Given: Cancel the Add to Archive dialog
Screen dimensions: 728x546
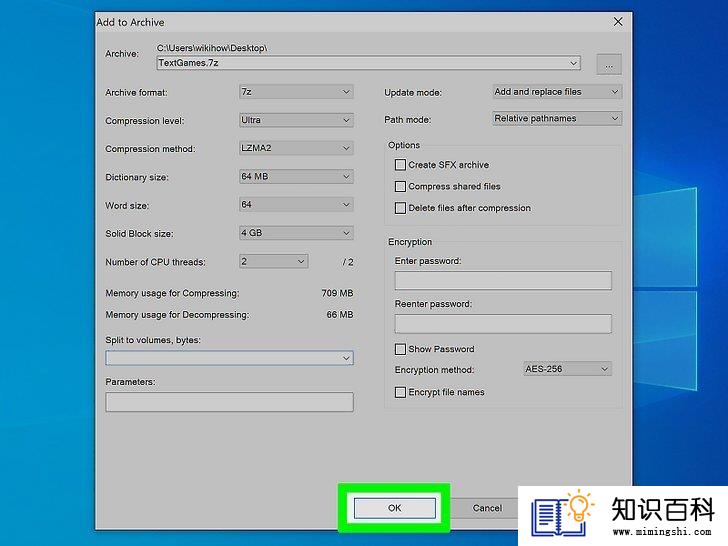Looking at the screenshot, I should 487,508.
